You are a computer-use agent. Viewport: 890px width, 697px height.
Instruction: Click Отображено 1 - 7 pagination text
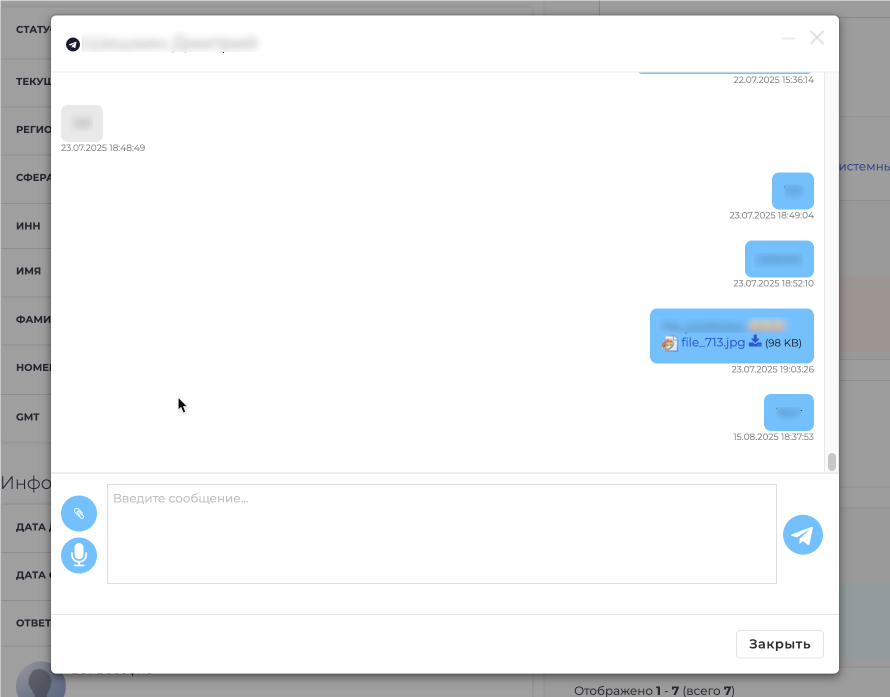click(654, 690)
